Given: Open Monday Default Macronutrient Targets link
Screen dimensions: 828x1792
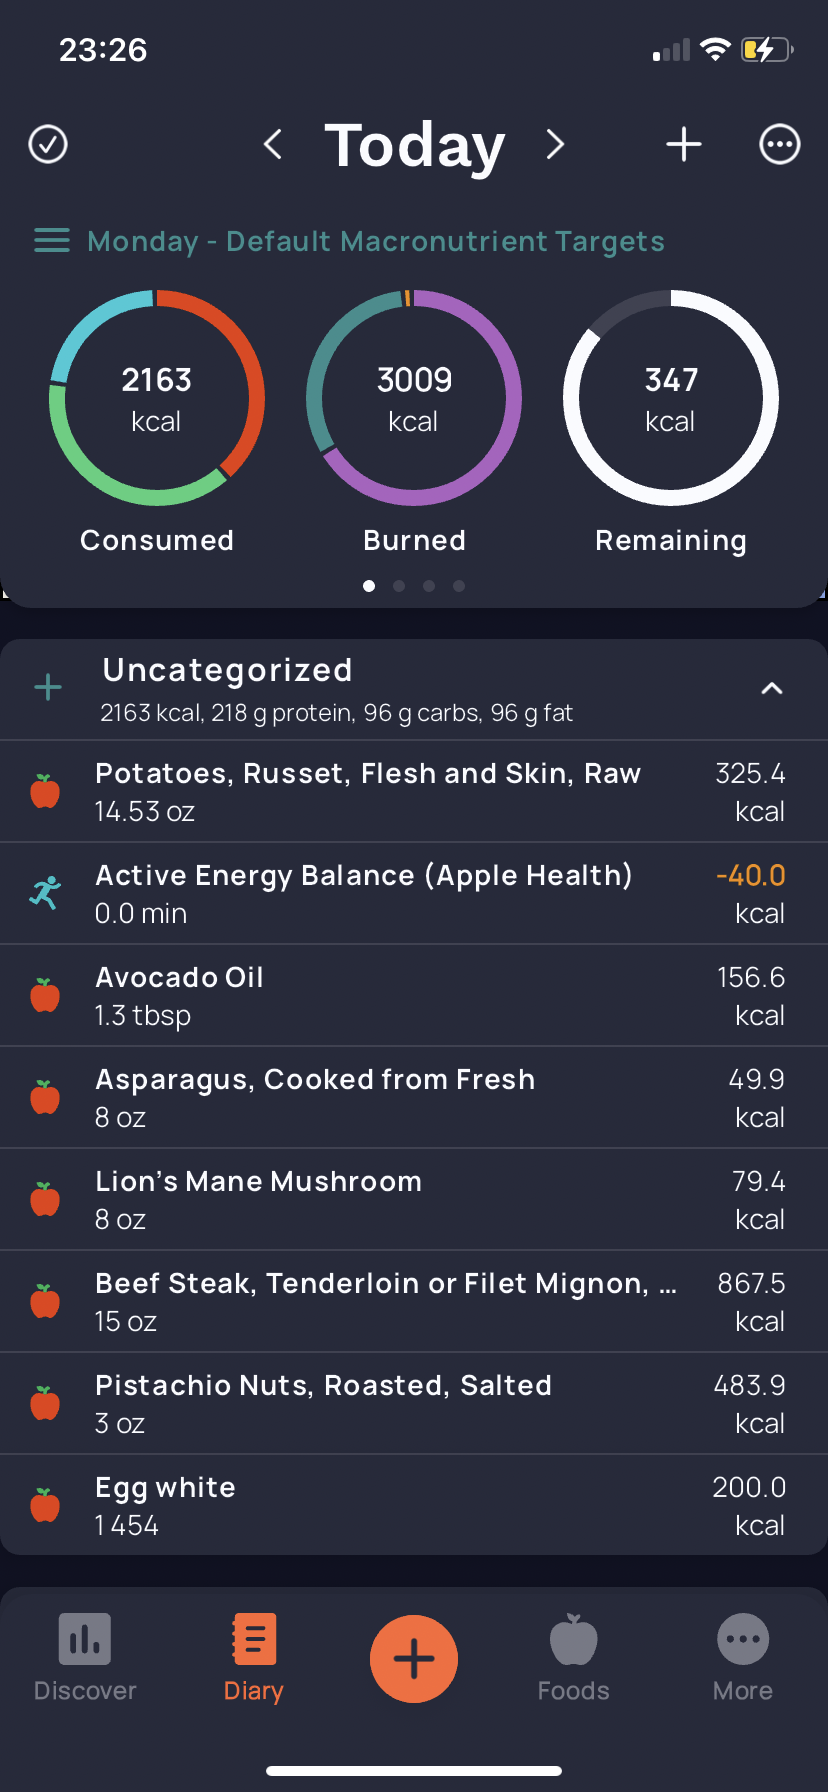Looking at the screenshot, I should (376, 241).
